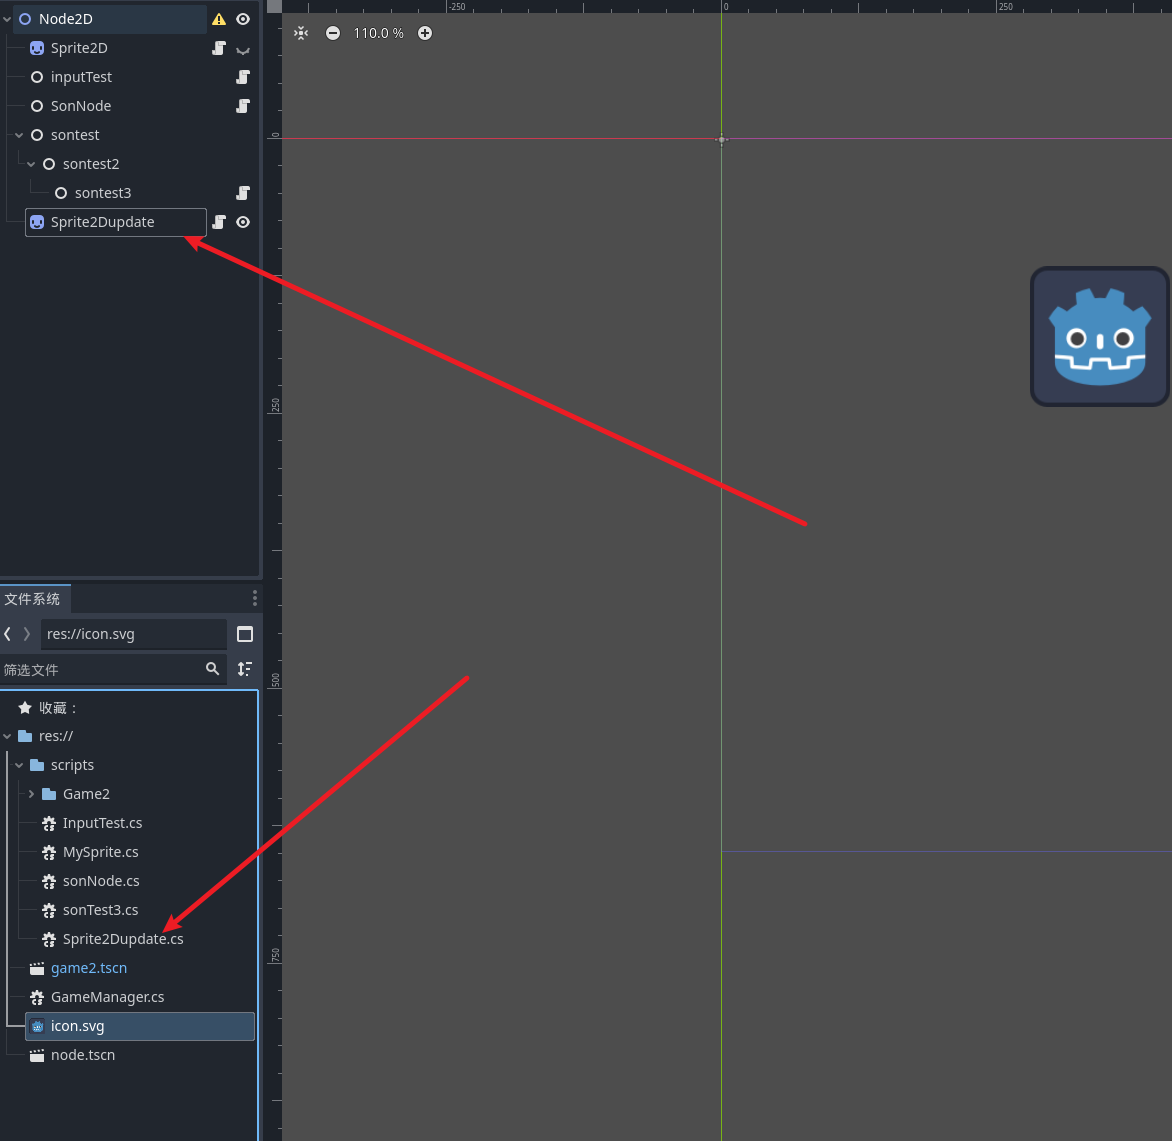Viewport: 1172px width, 1141px height.
Task: Select the sontest2 node
Action: pos(90,164)
